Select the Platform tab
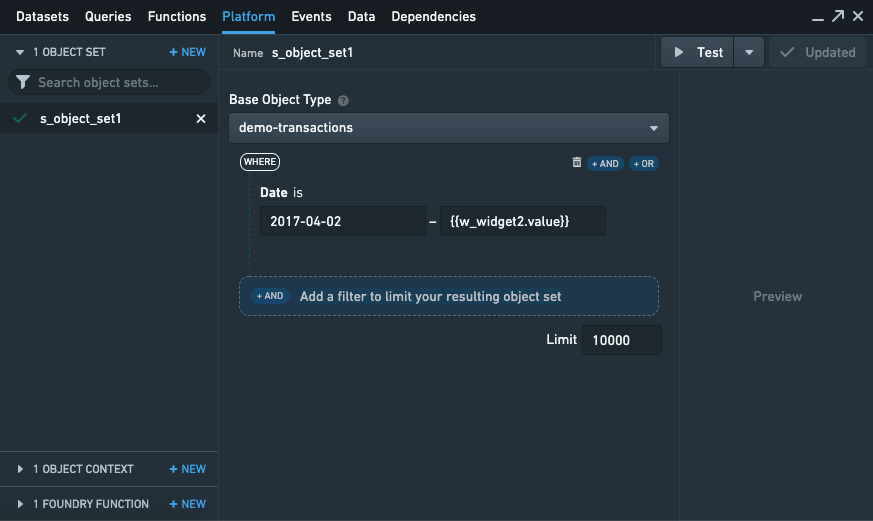 (x=248, y=17)
